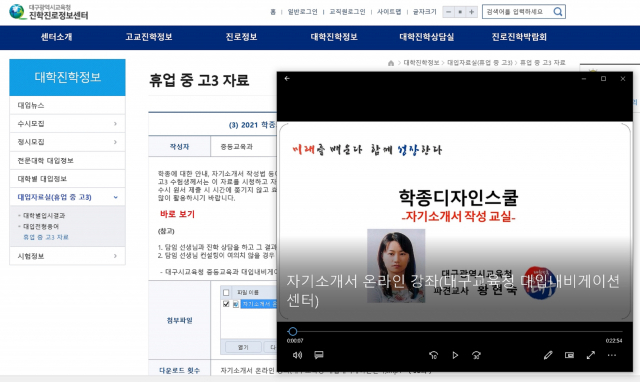Click 일반로그인 link
The height and width of the screenshot is (382, 640).
click(x=302, y=12)
